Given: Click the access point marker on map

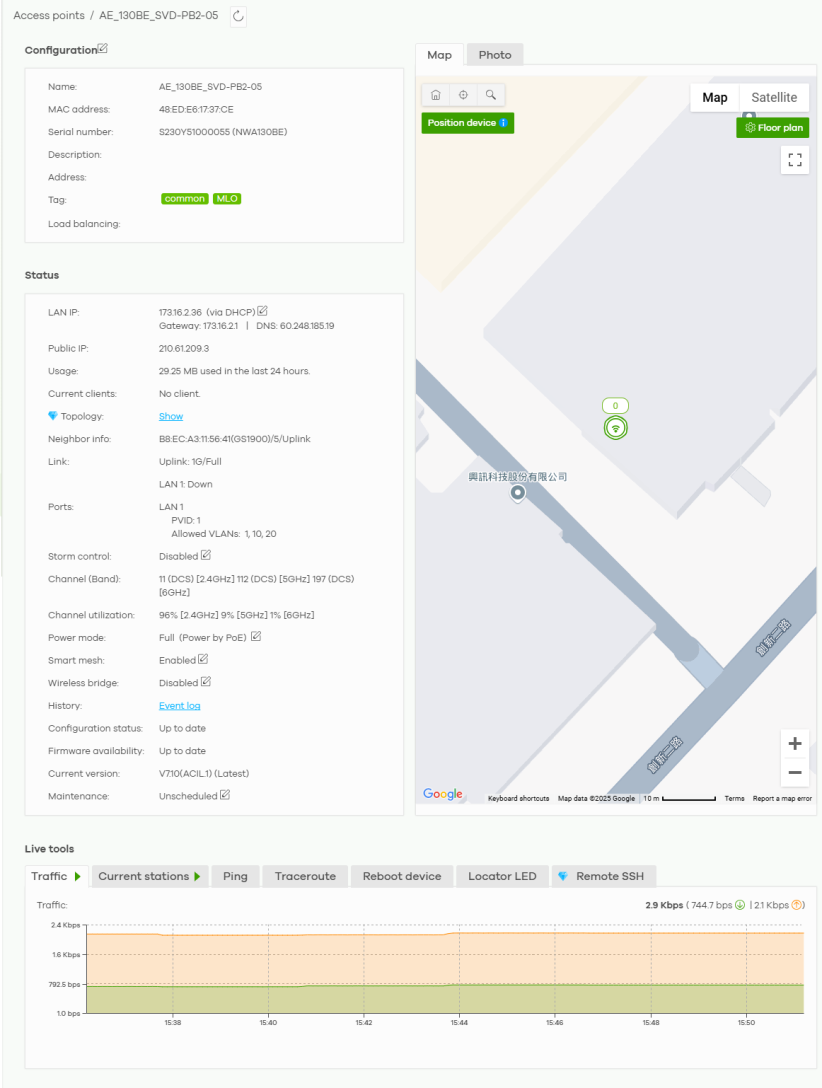Looking at the screenshot, I should coord(617,428).
